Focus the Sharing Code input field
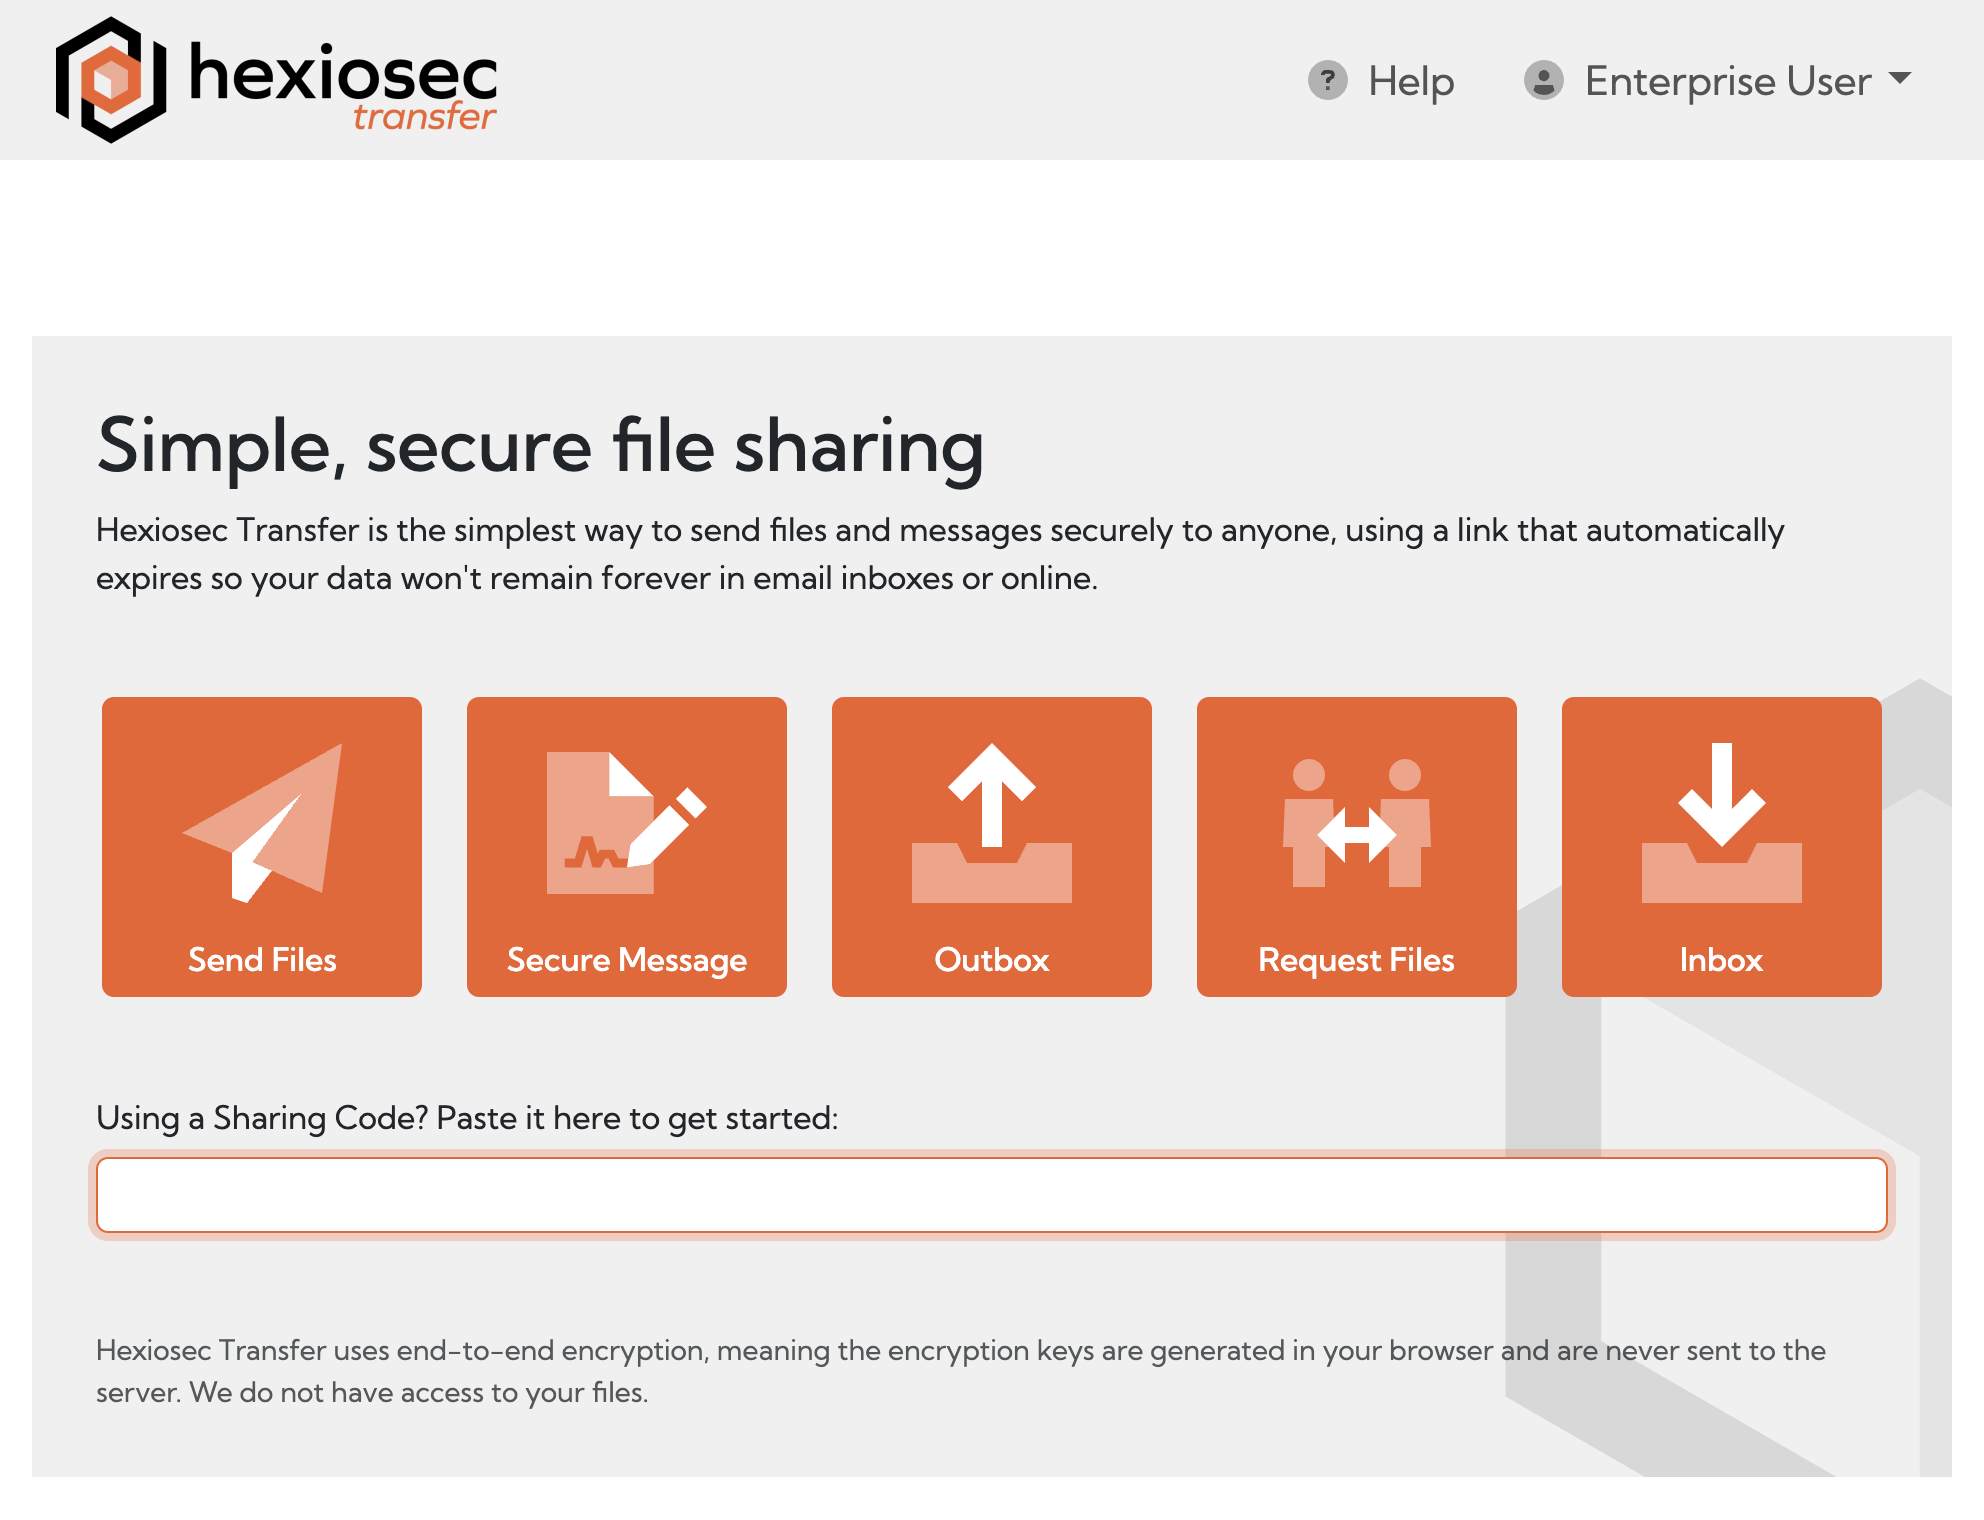The height and width of the screenshot is (1520, 1984). click(991, 1195)
